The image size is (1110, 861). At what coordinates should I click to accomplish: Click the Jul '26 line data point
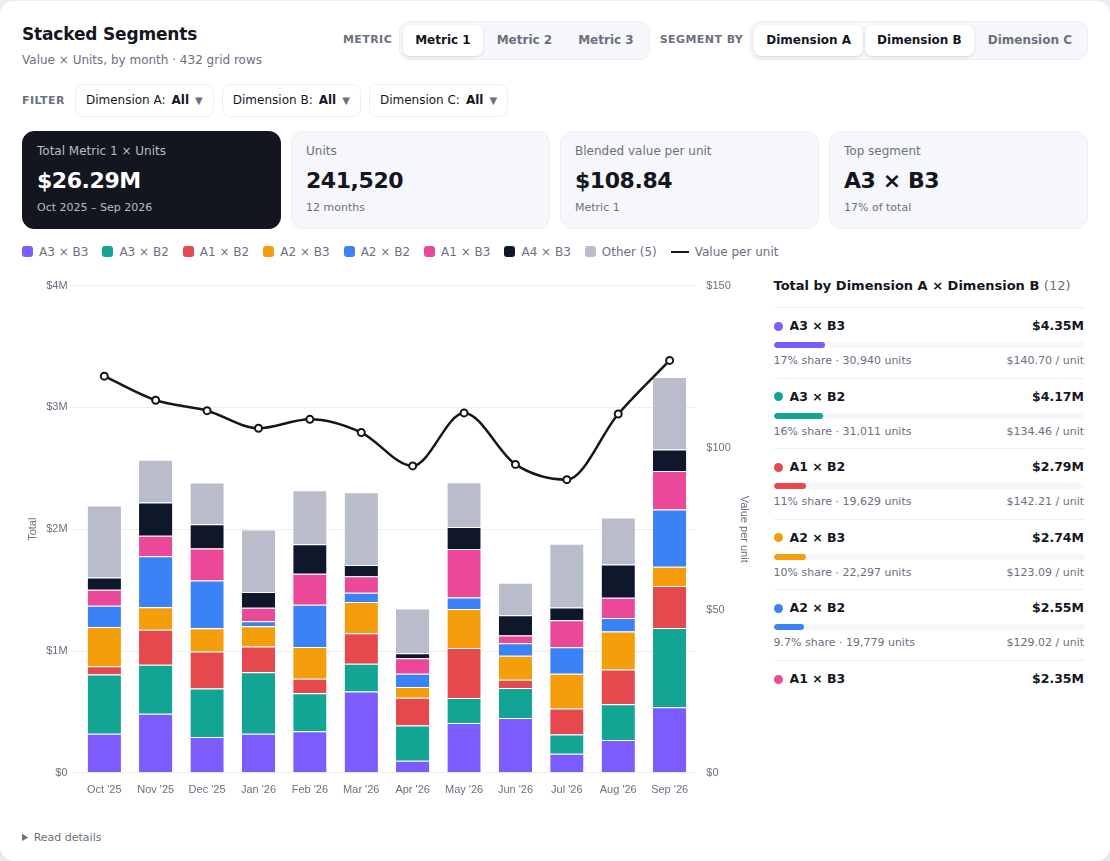click(x=566, y=479)
